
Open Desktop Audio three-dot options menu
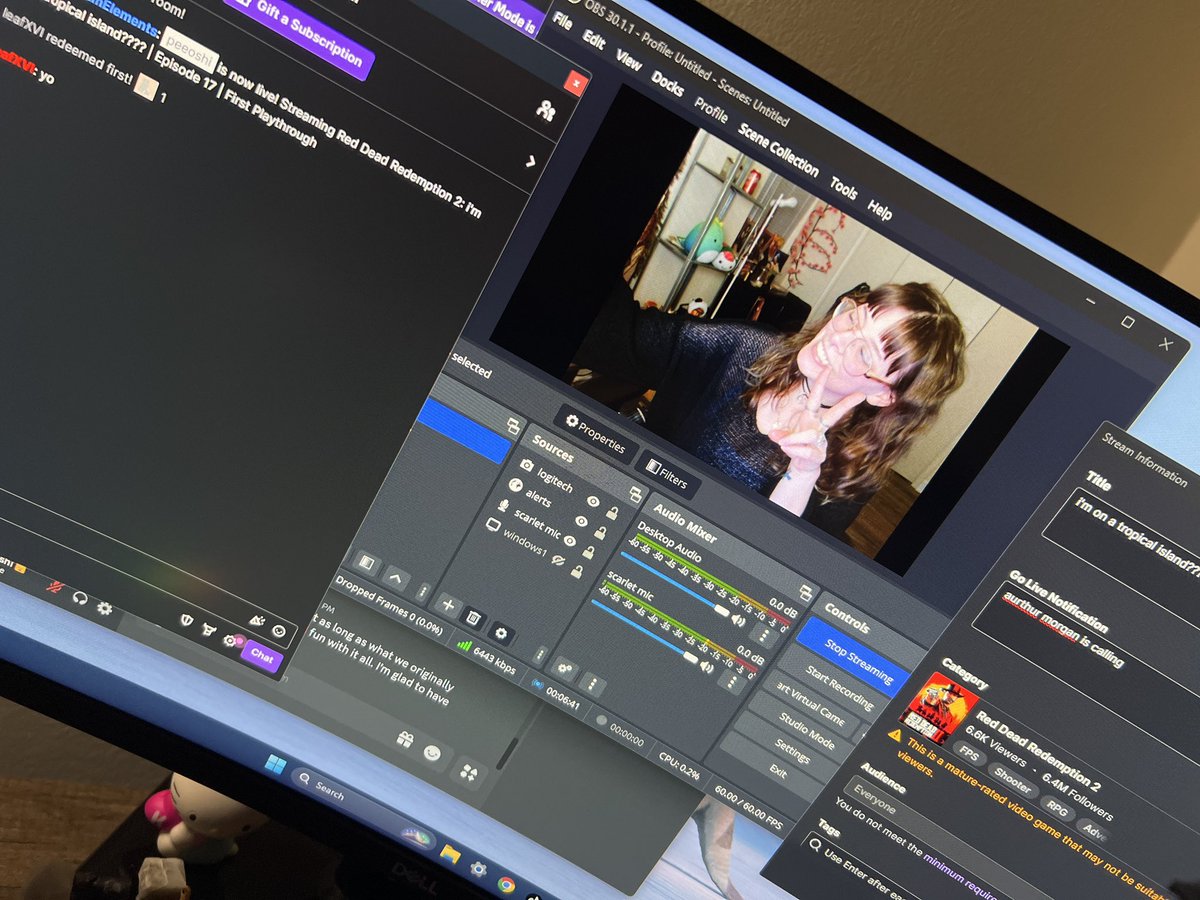click(765, 634)
